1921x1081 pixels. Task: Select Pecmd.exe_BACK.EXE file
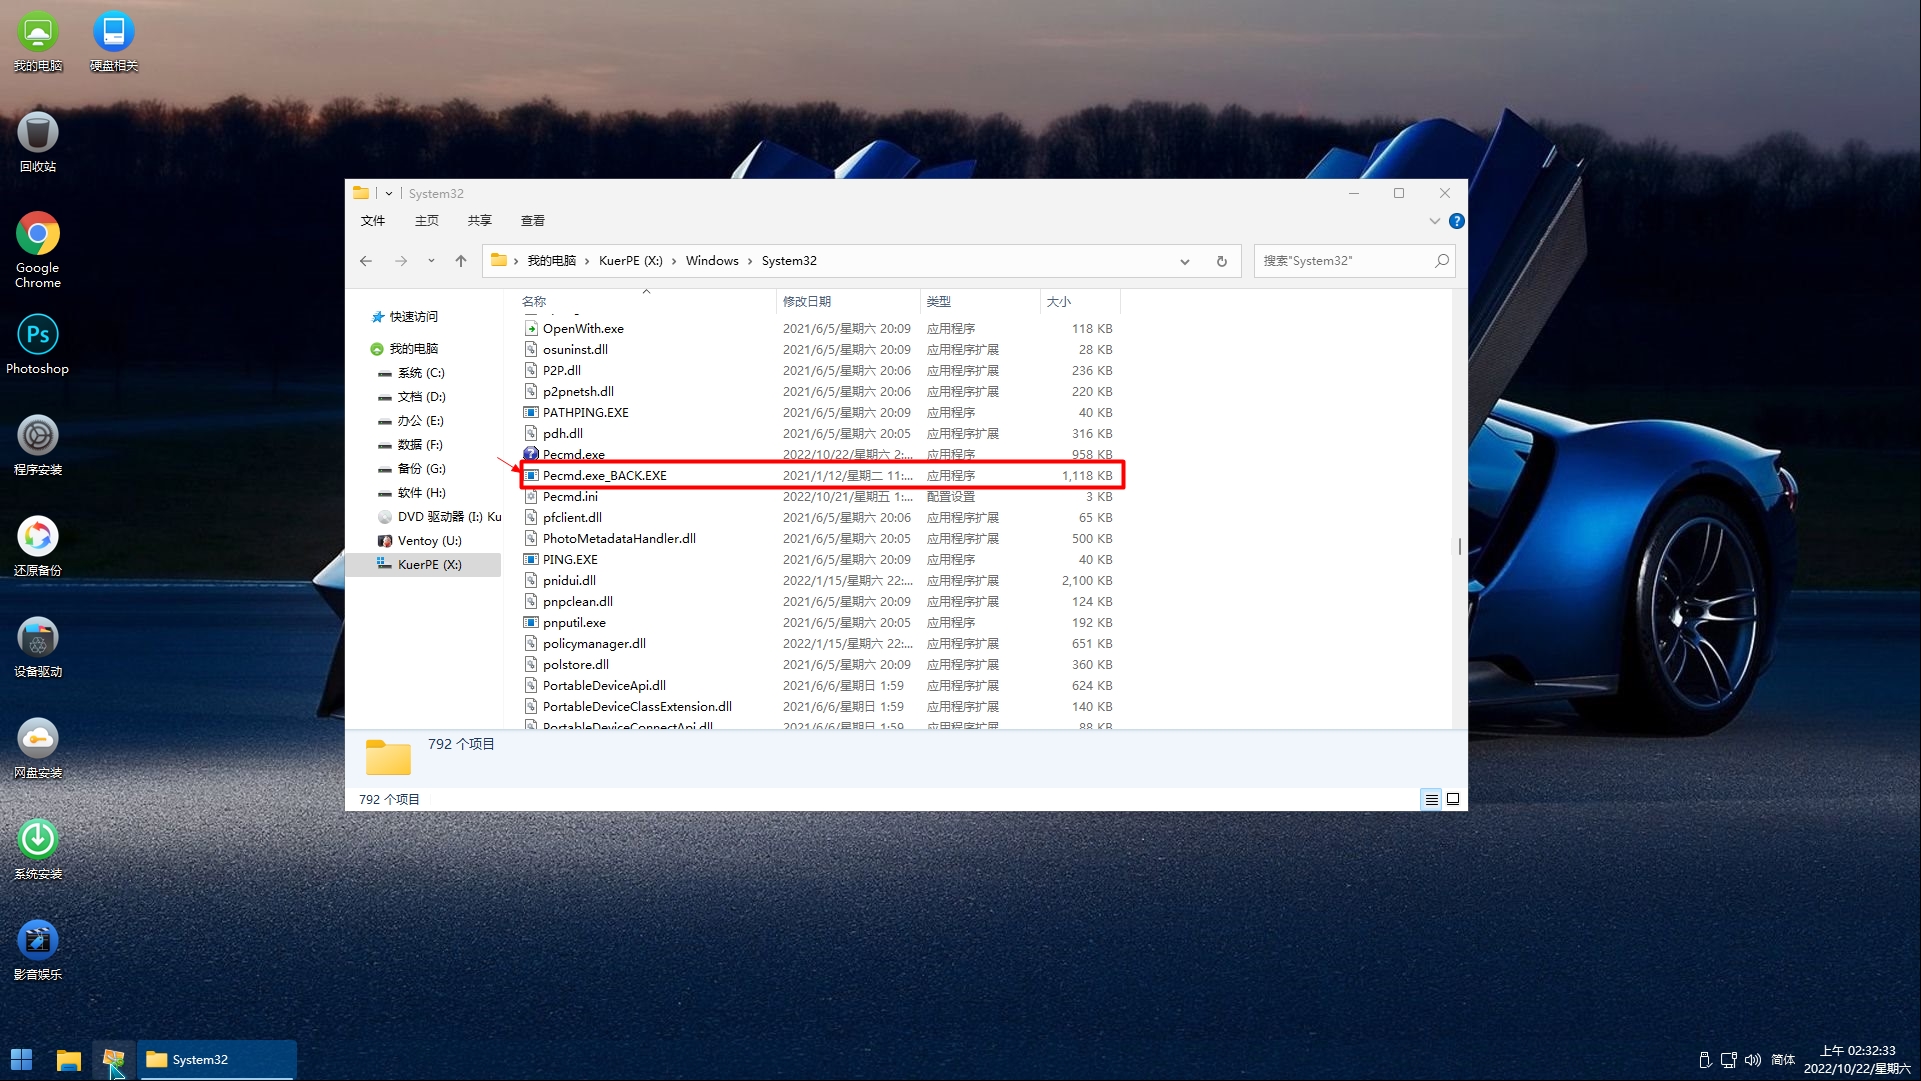click(818, 476)
